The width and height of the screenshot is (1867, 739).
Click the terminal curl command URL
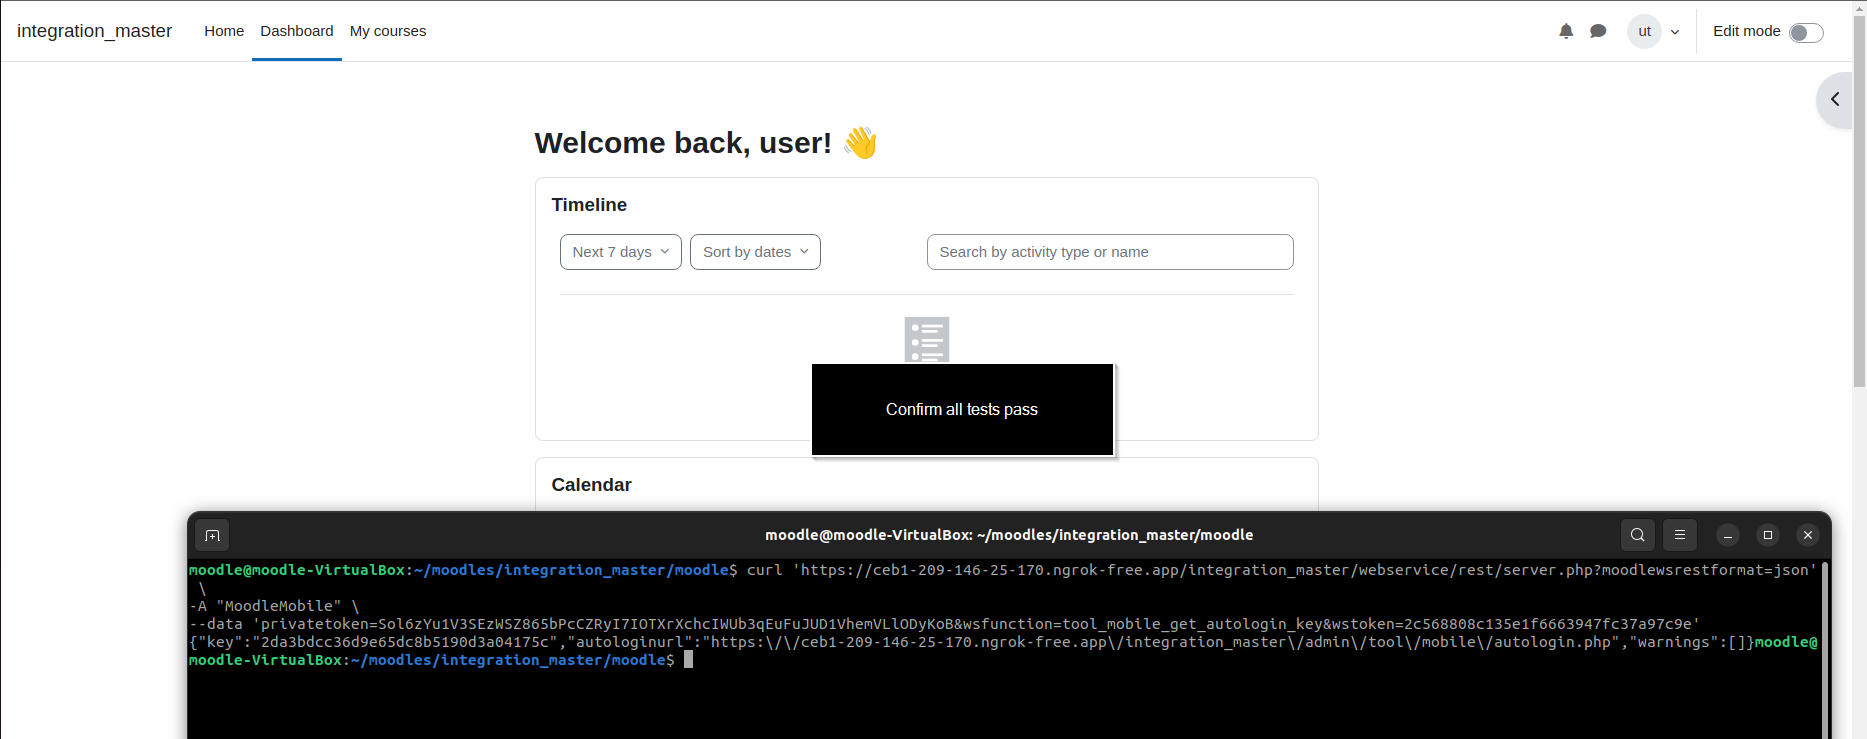[1305, 570]
